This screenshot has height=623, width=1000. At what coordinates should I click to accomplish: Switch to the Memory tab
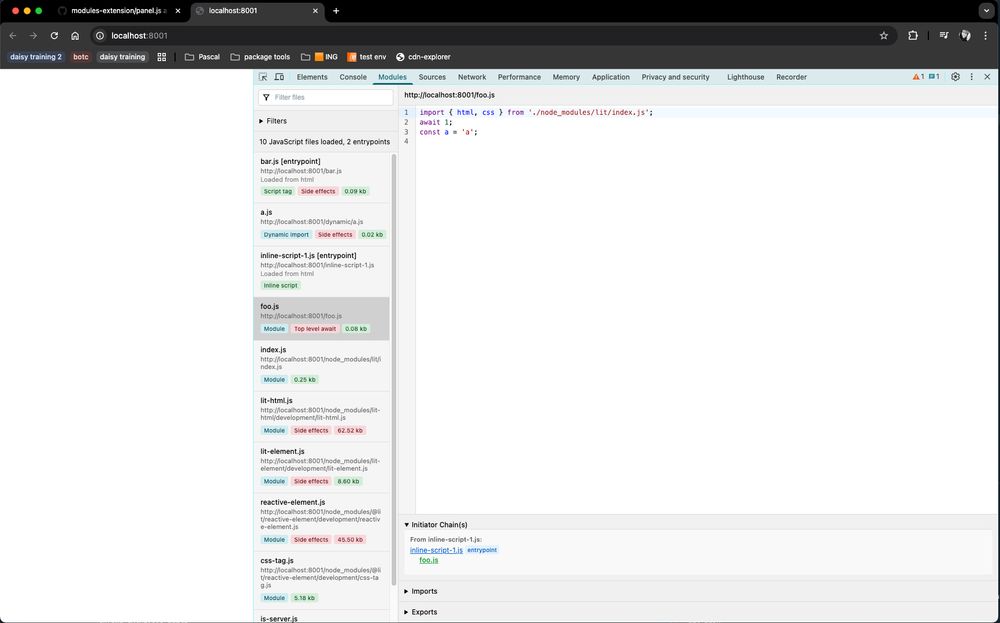point(566,77)
